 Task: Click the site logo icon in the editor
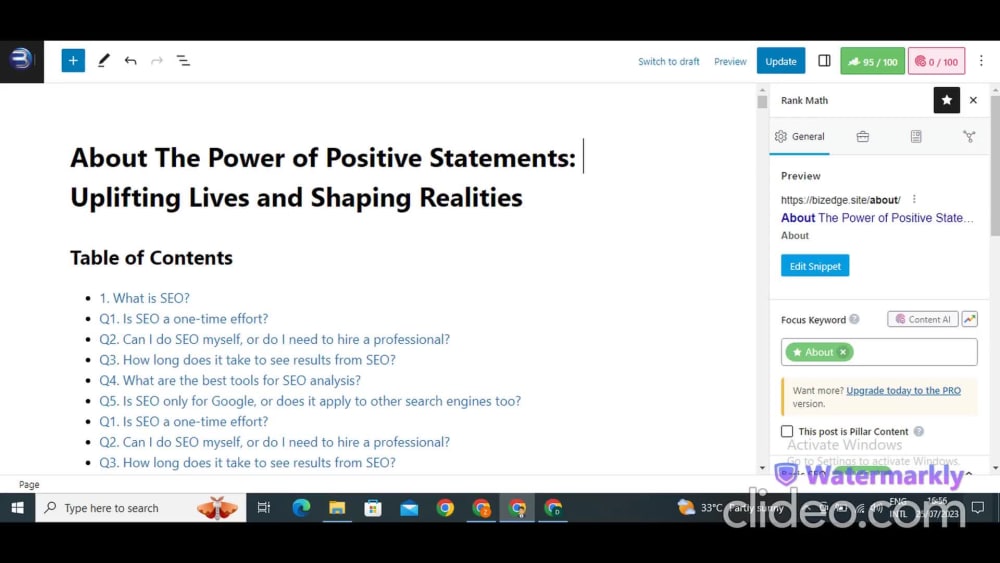[x=22, y=61]
